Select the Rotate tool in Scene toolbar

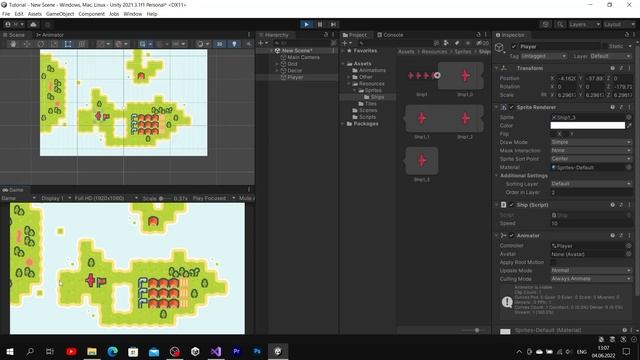tap(40, 44)
